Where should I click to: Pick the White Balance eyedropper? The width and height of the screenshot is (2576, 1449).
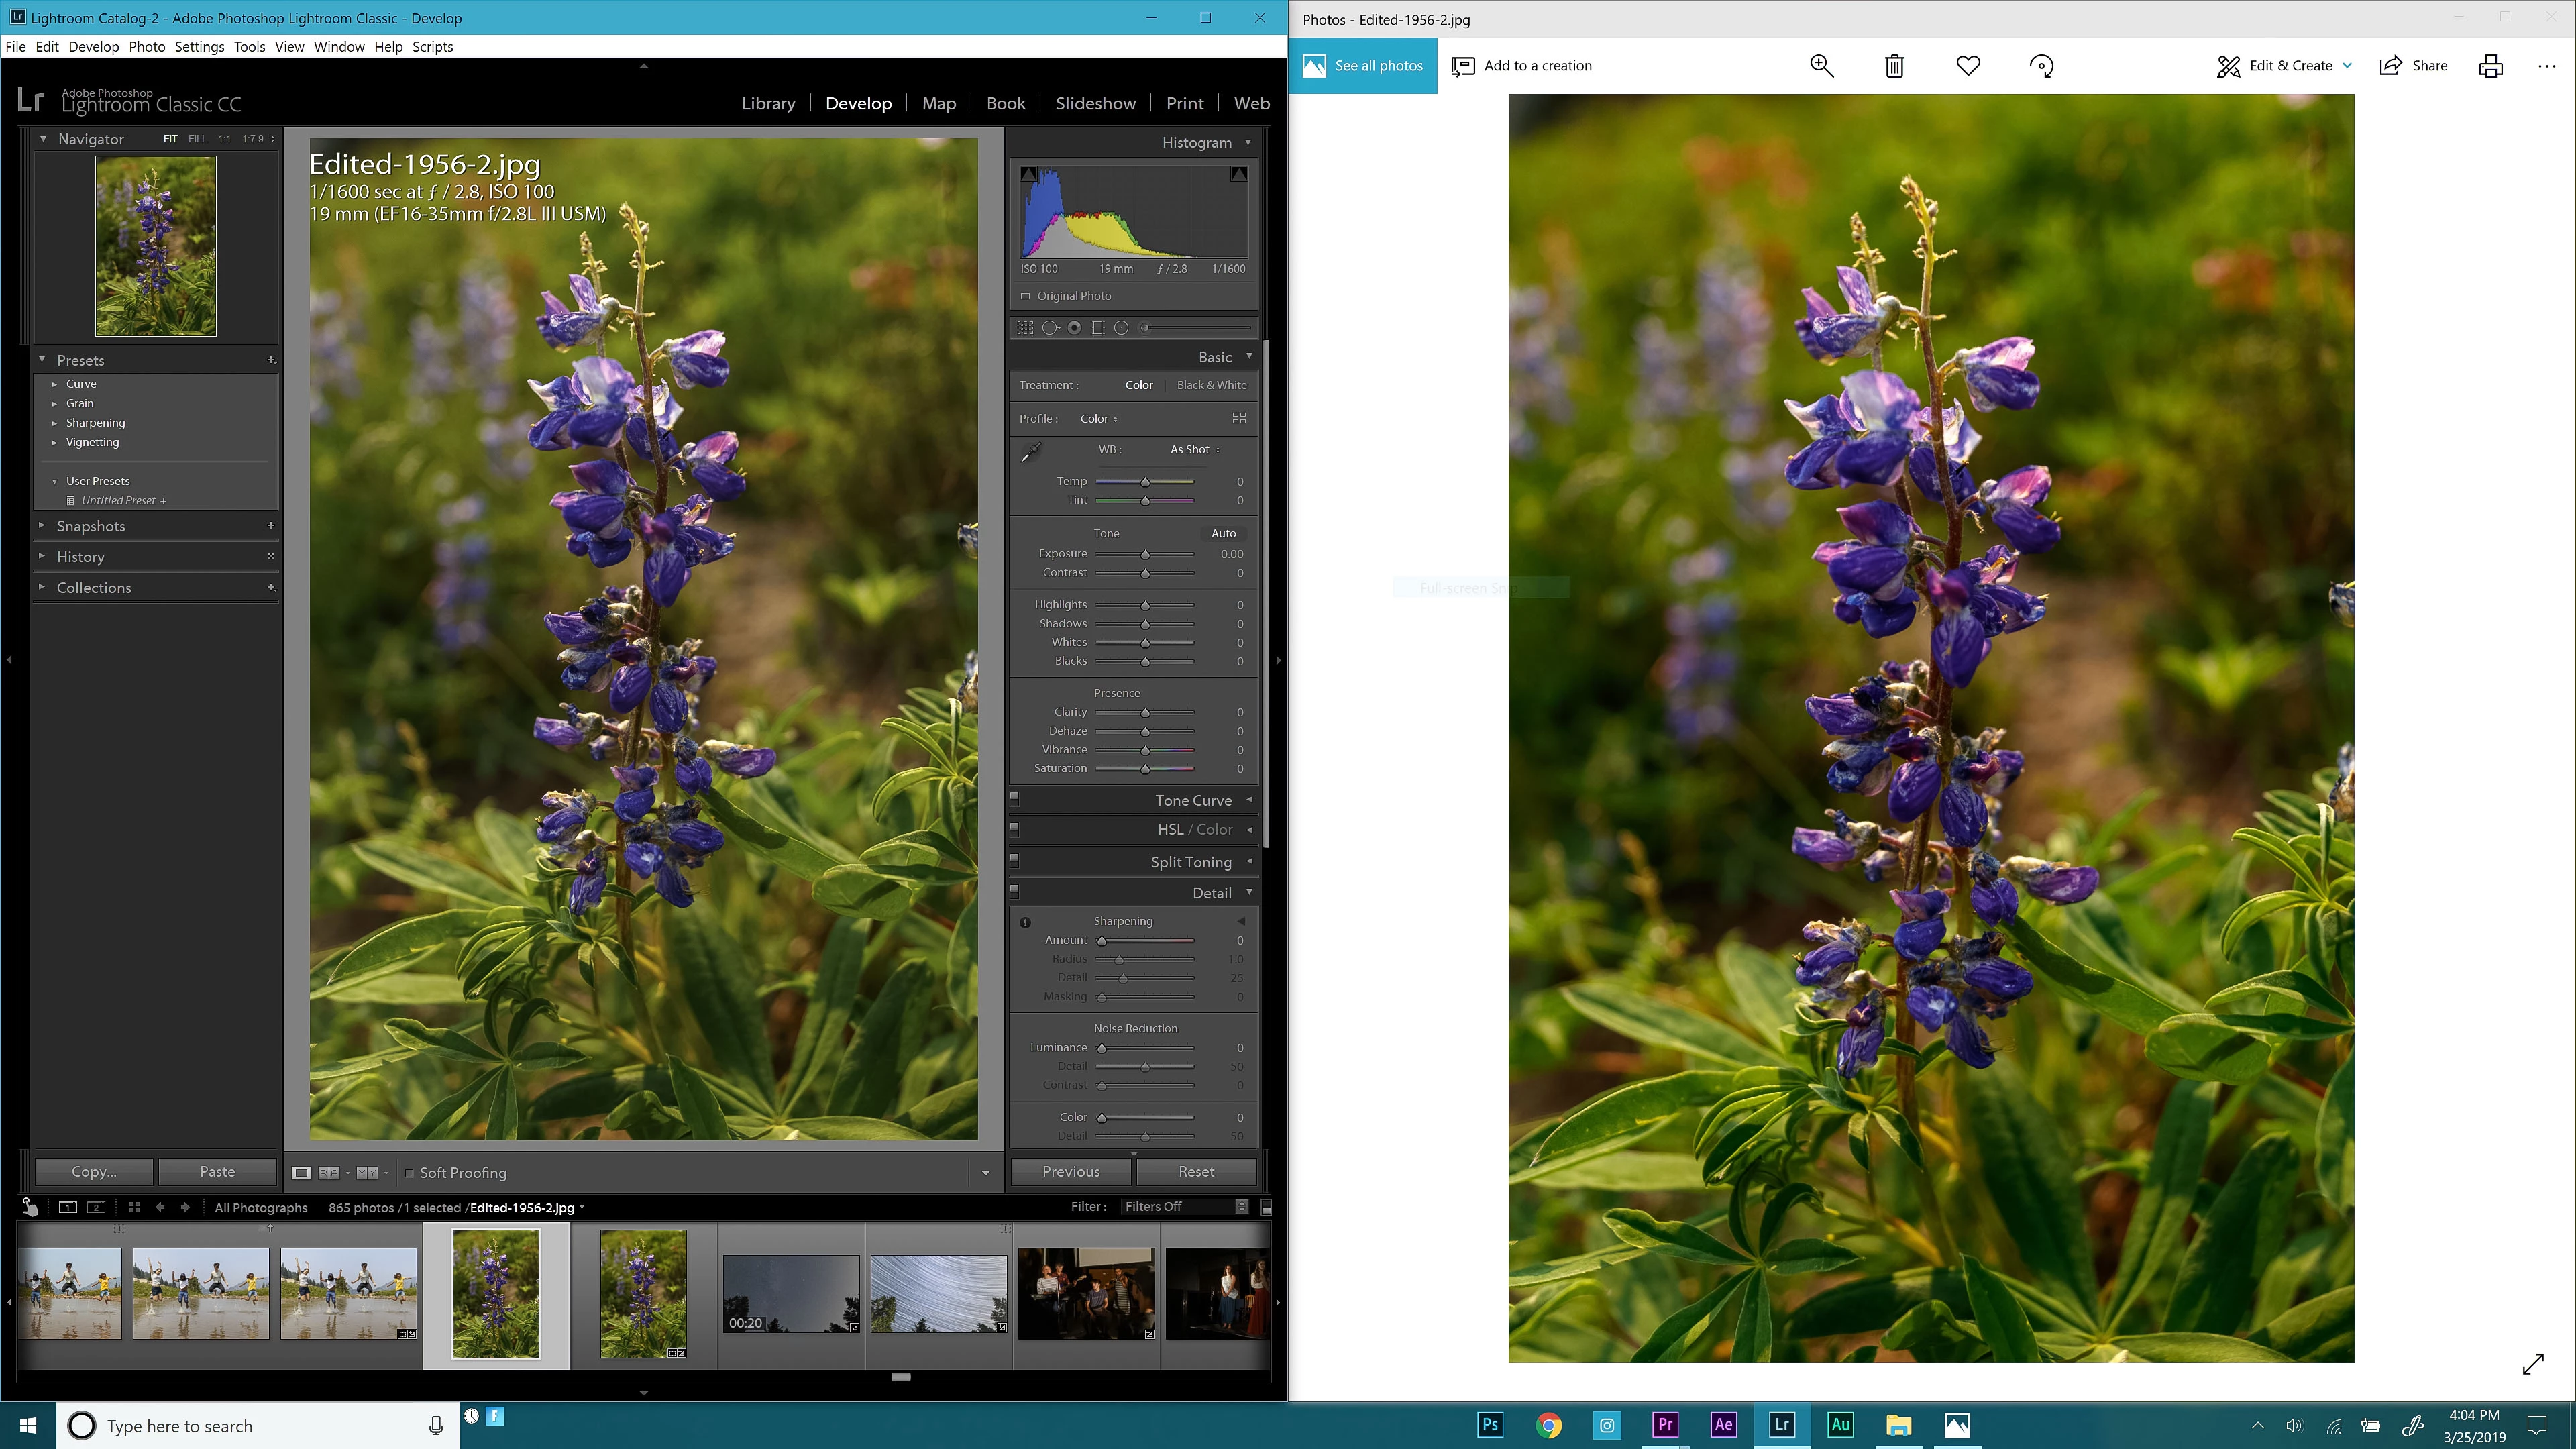(1030, 453)
